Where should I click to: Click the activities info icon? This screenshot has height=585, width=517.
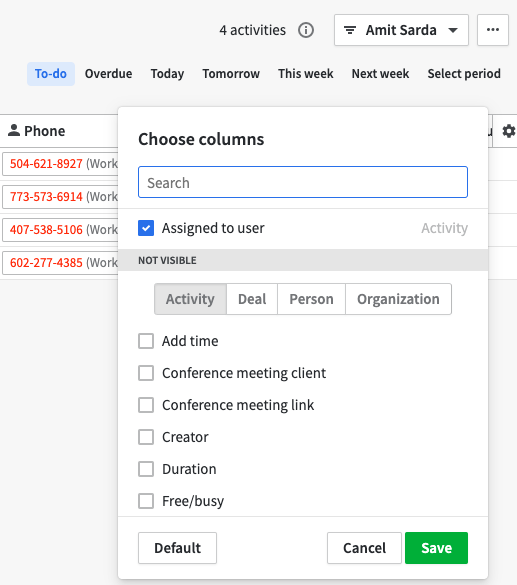[306, 30]
